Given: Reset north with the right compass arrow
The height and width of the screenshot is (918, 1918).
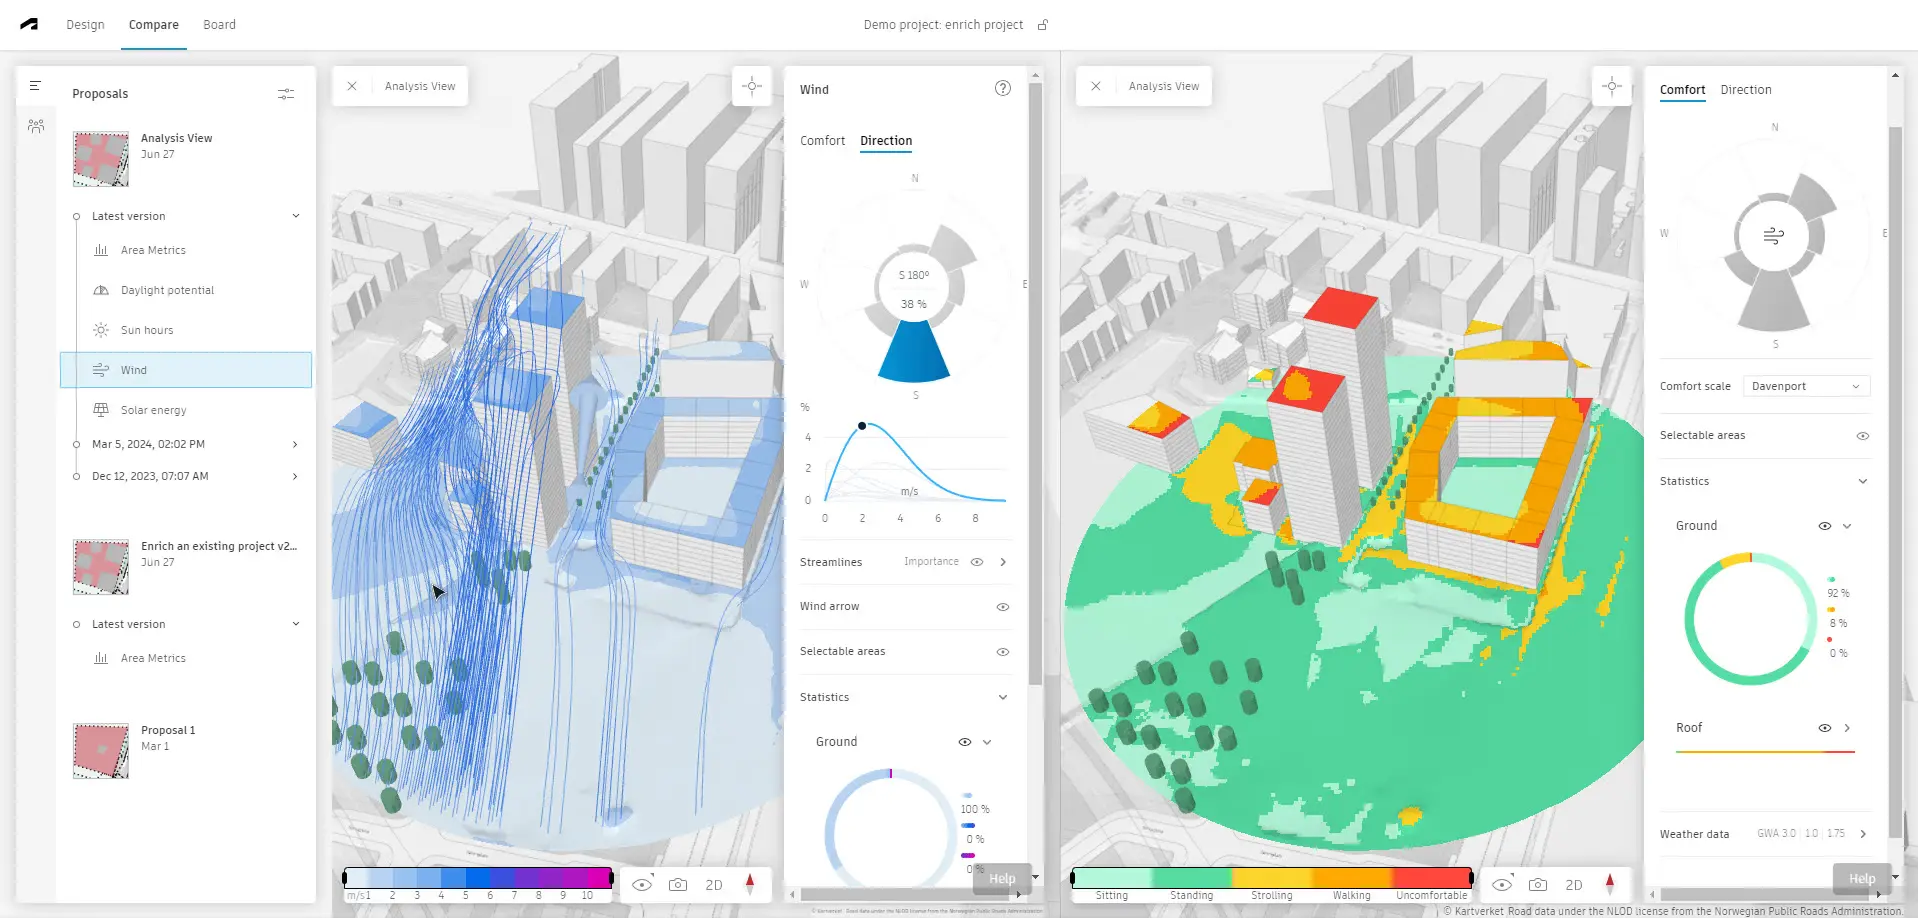Looking at the screenshot, I should [1609, 884].
